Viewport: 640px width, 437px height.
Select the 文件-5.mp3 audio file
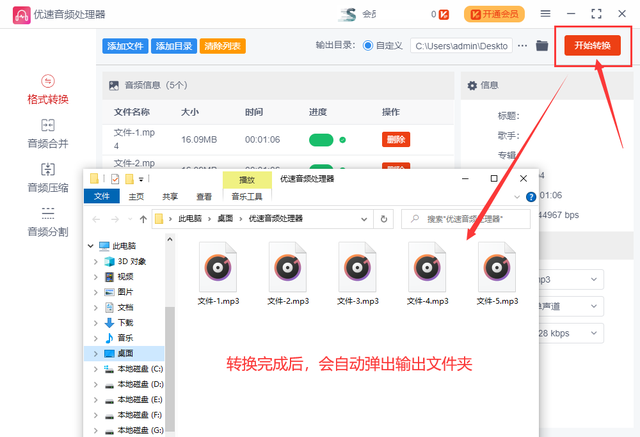[x=497, y=273]
